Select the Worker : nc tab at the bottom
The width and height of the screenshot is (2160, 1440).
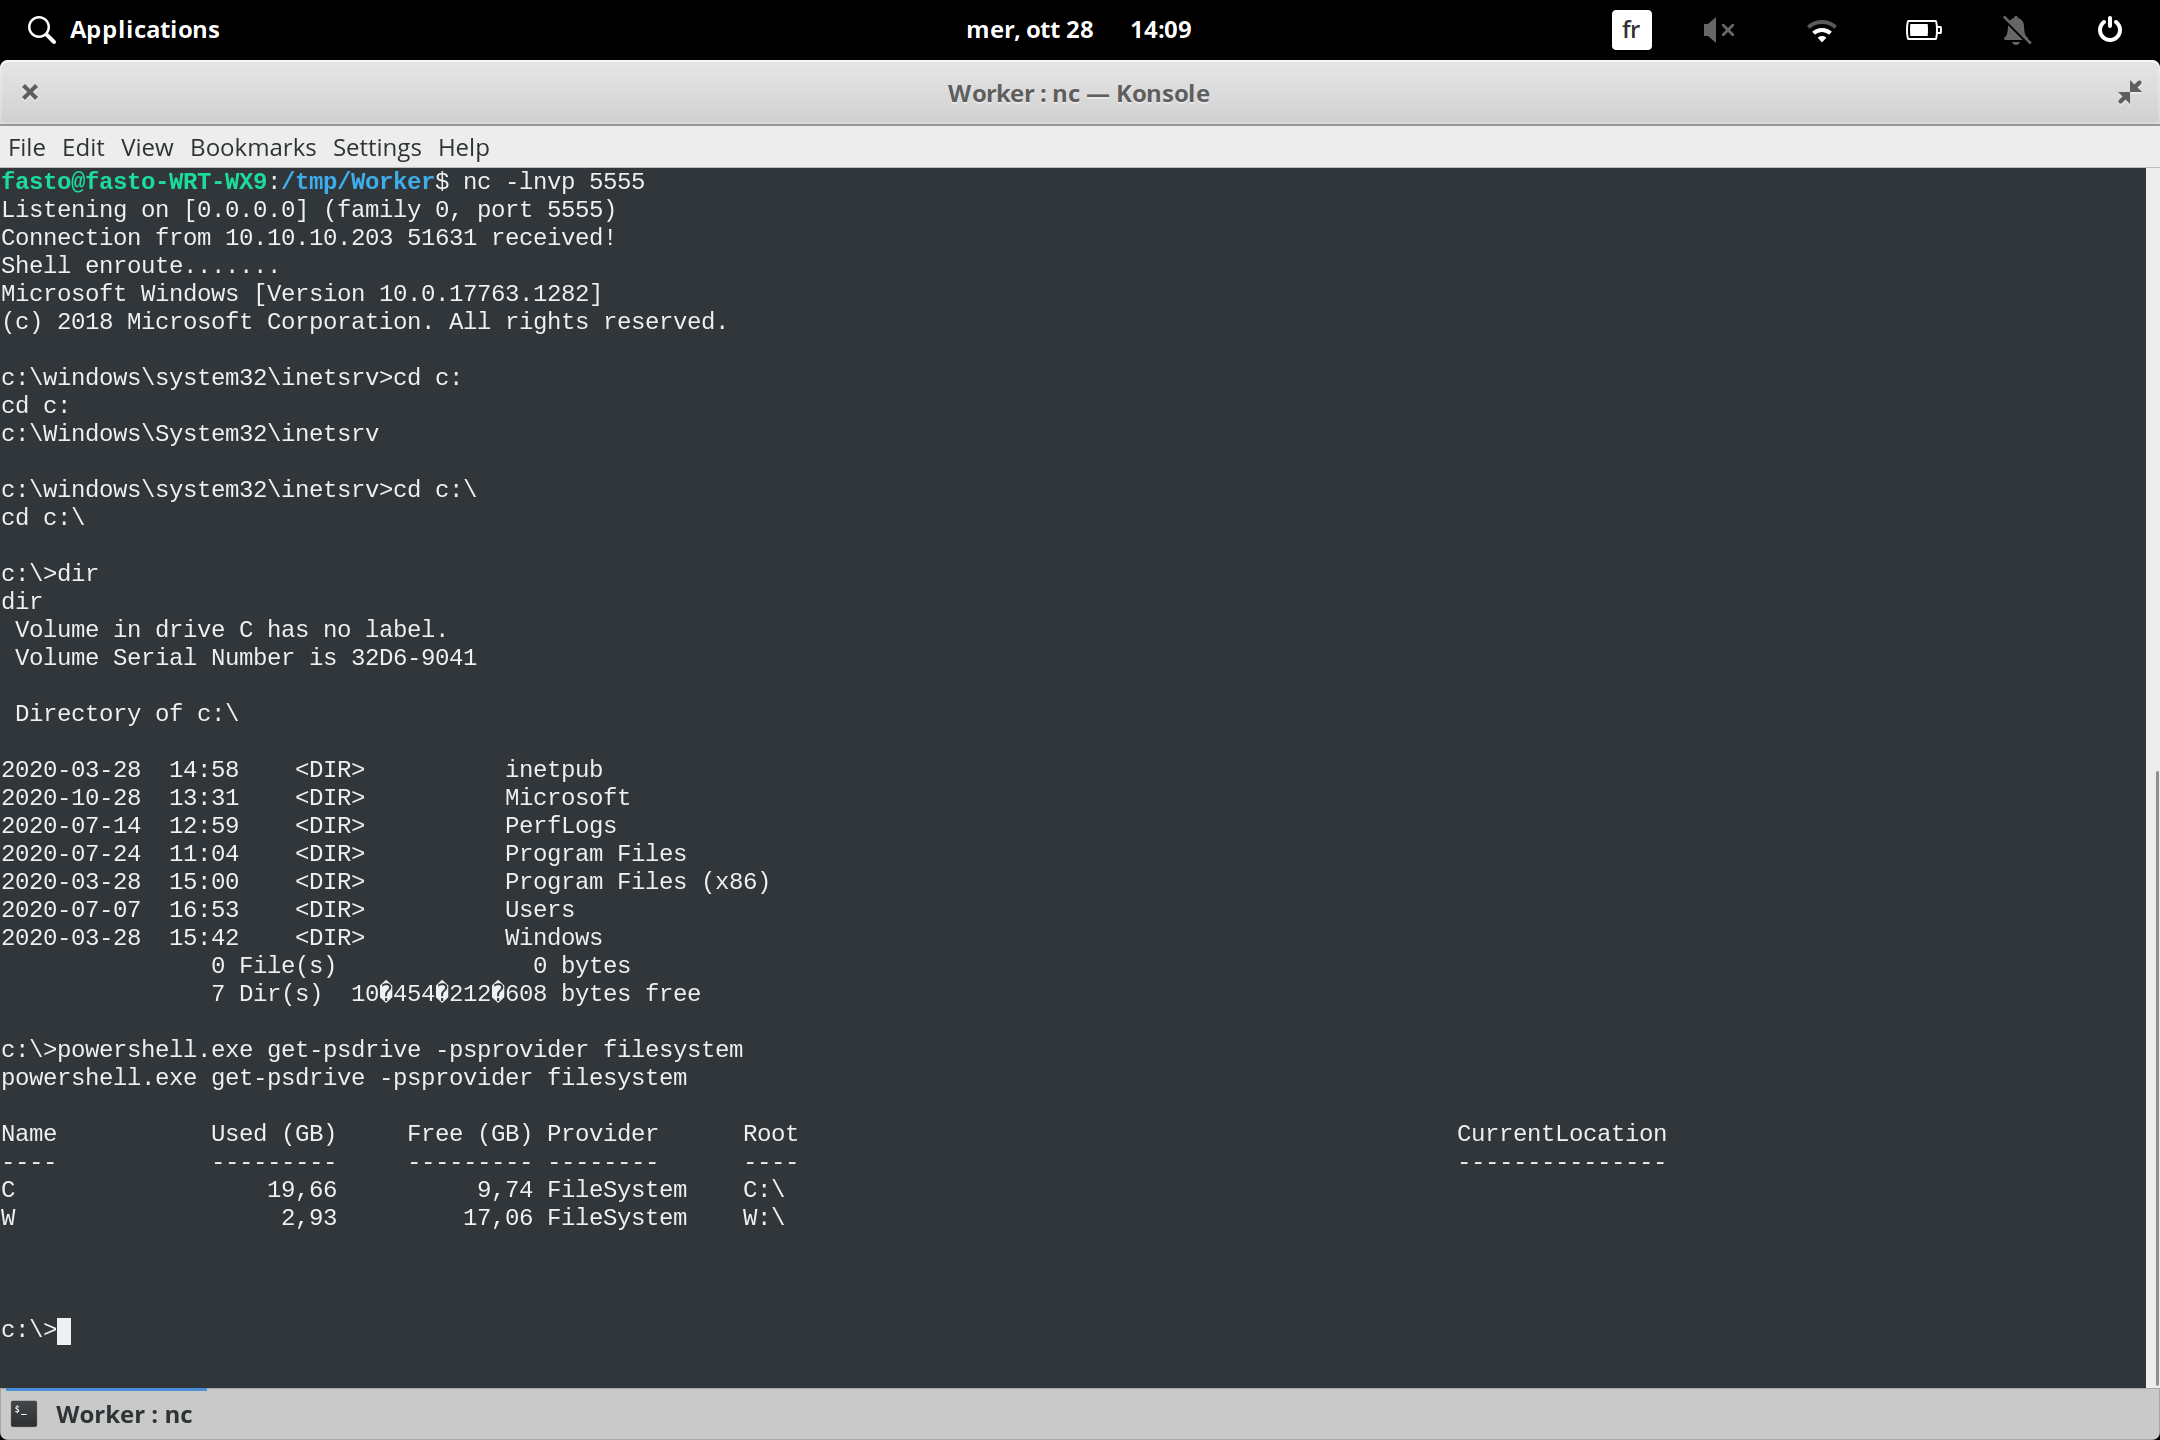coord(123,1413)
